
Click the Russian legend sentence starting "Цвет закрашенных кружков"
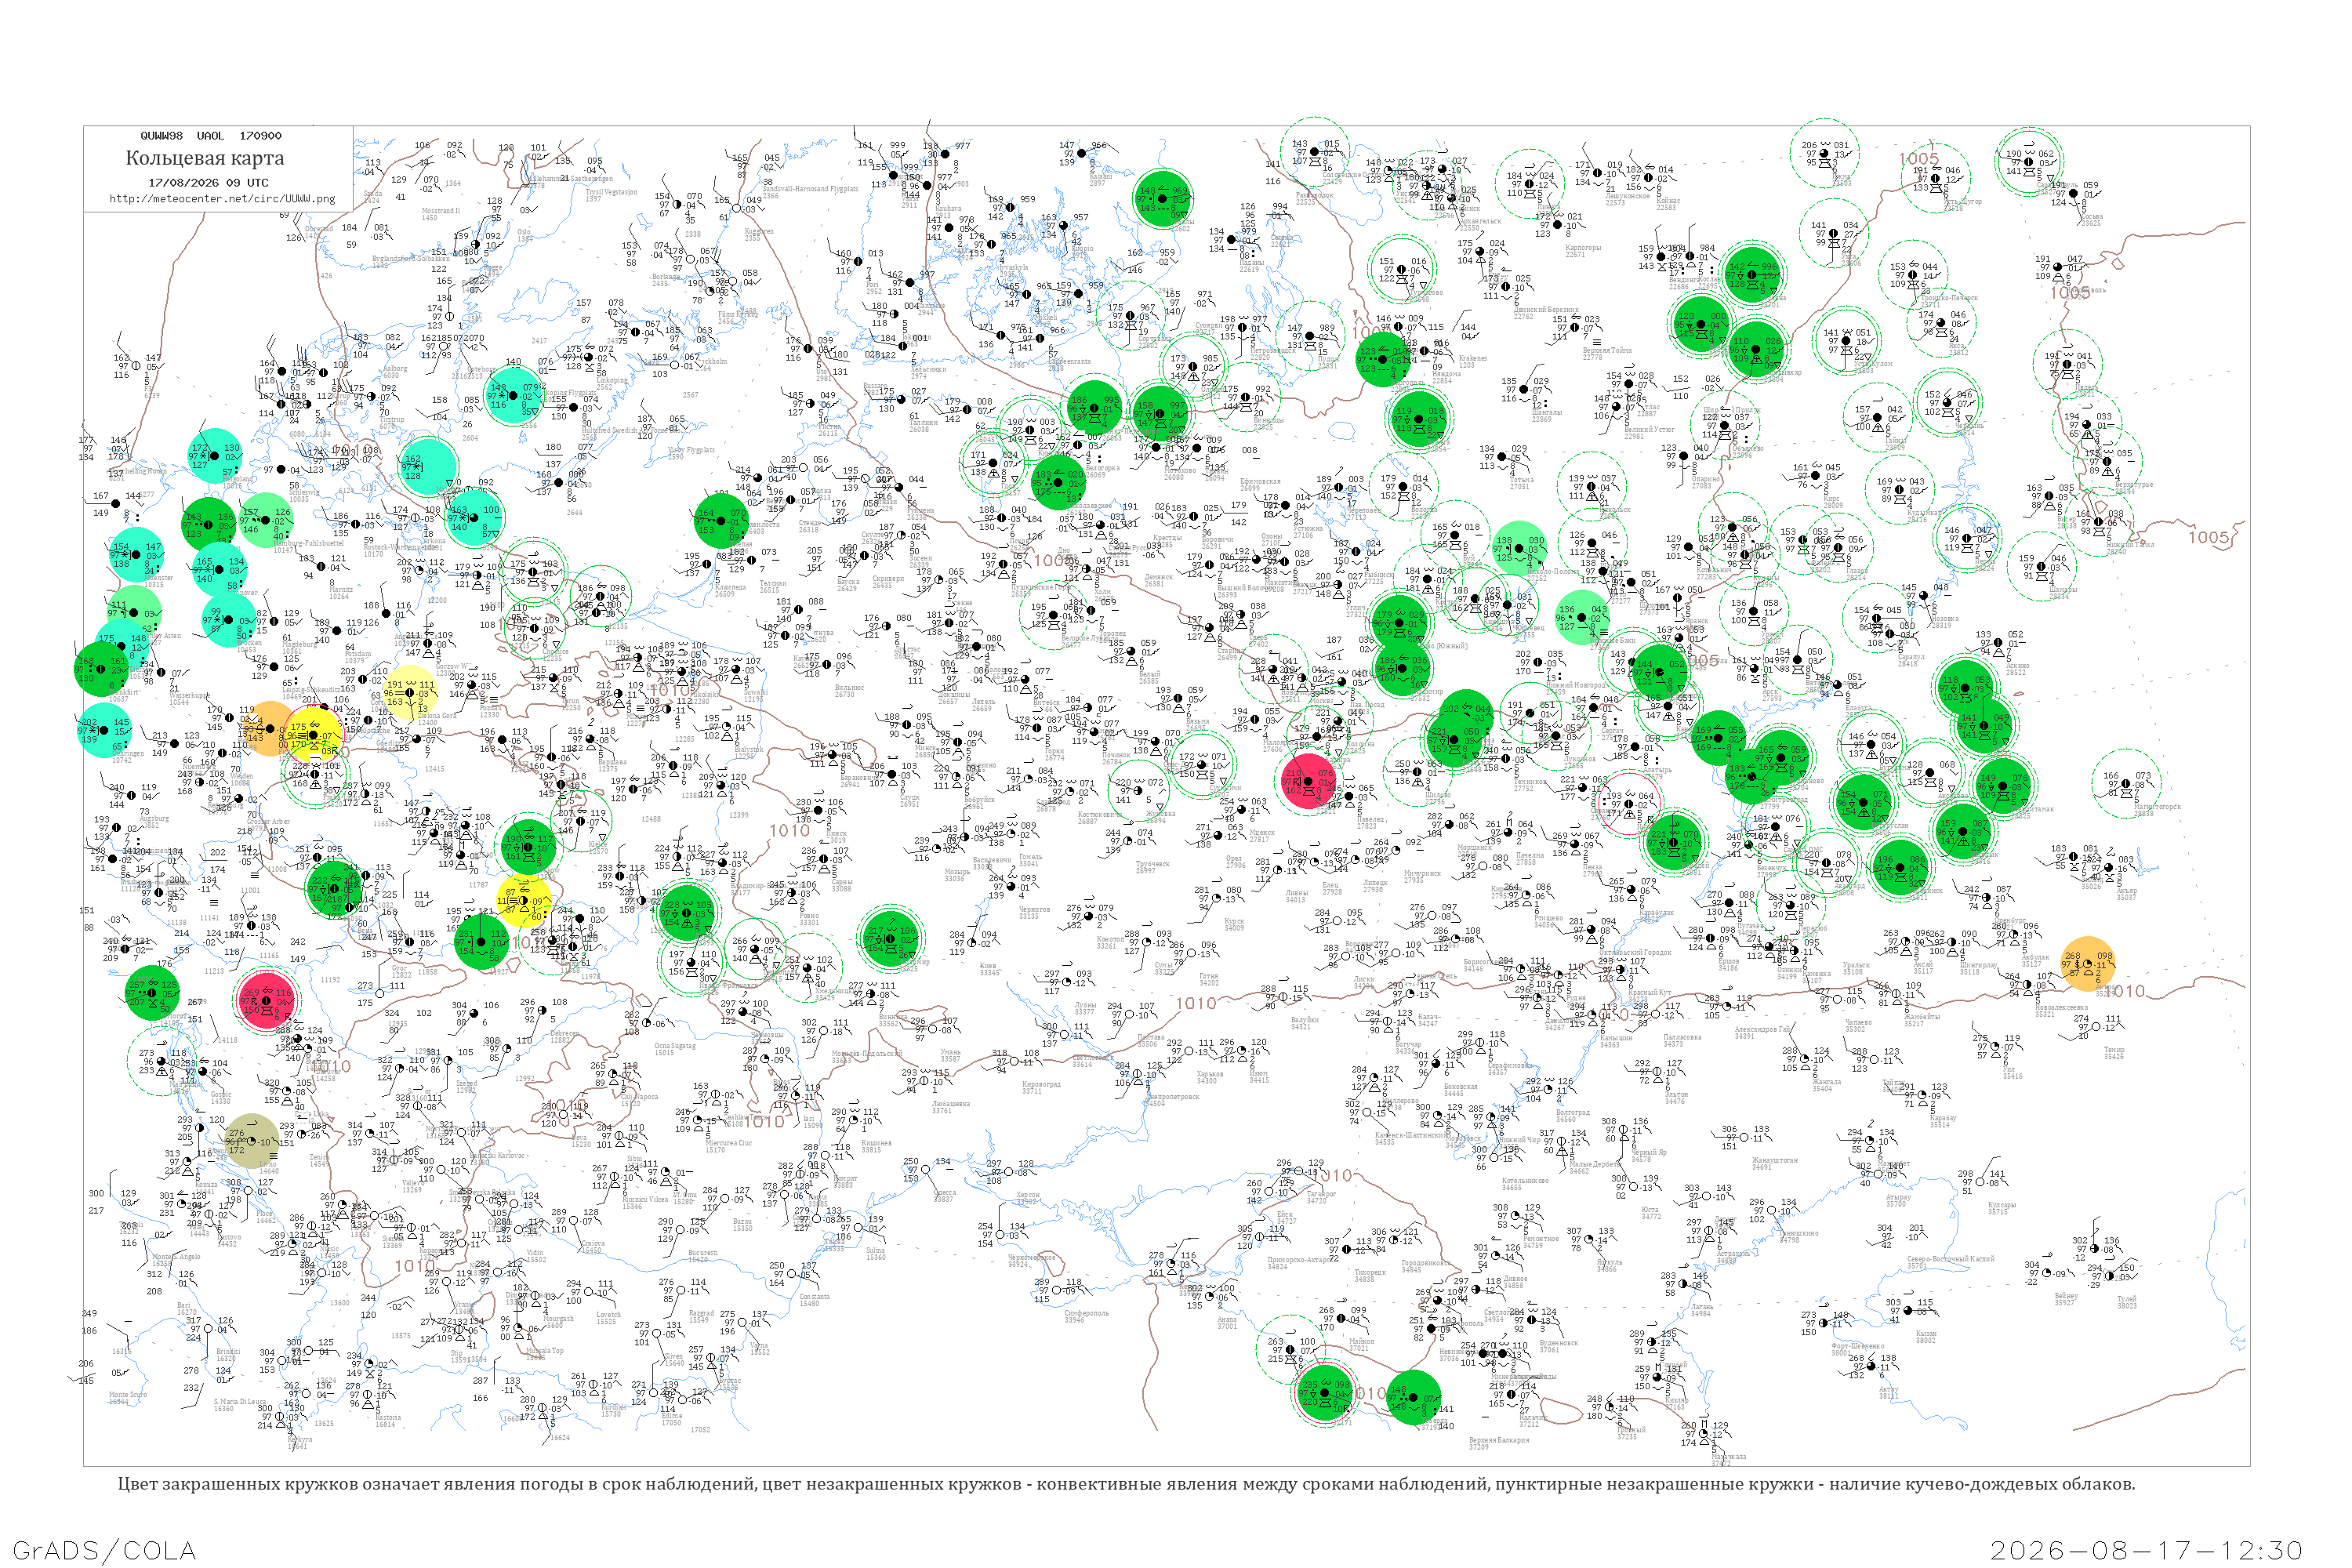(1126, 1484)
